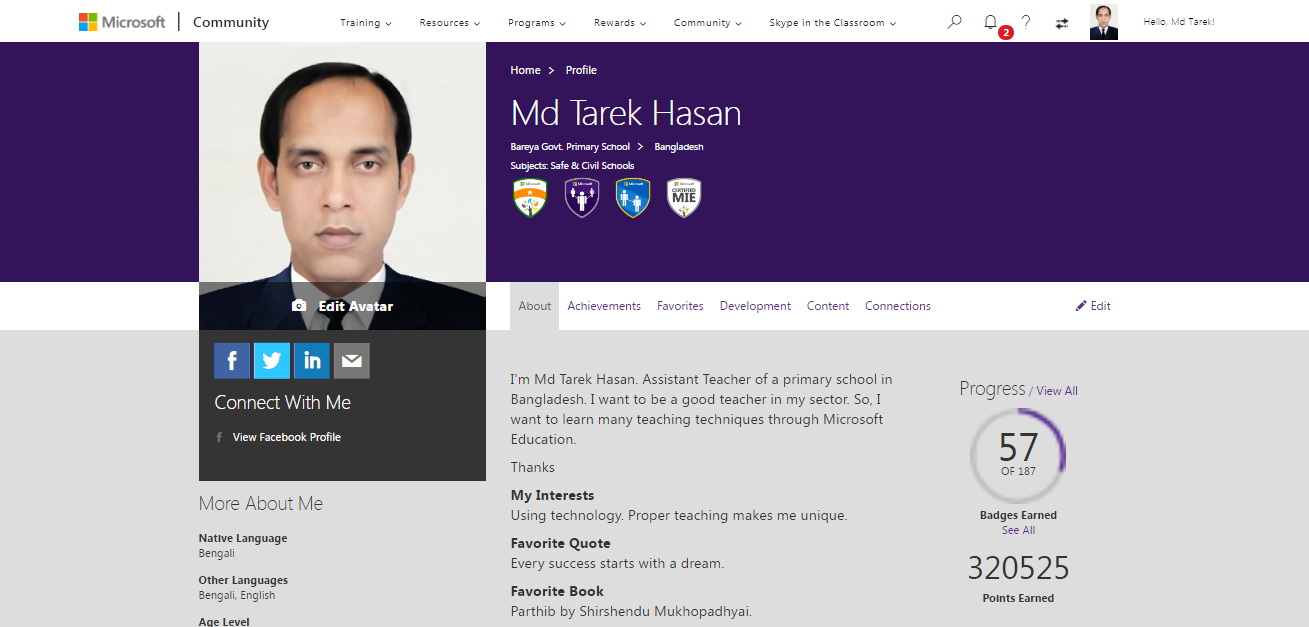1309x627 pixels.
Task: Click the Certified MIE badge
Action: [x=684, y=198]
